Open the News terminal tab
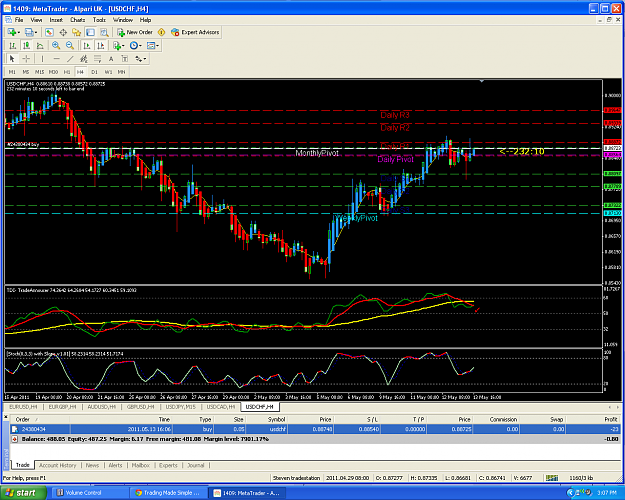 pos(92,465)
